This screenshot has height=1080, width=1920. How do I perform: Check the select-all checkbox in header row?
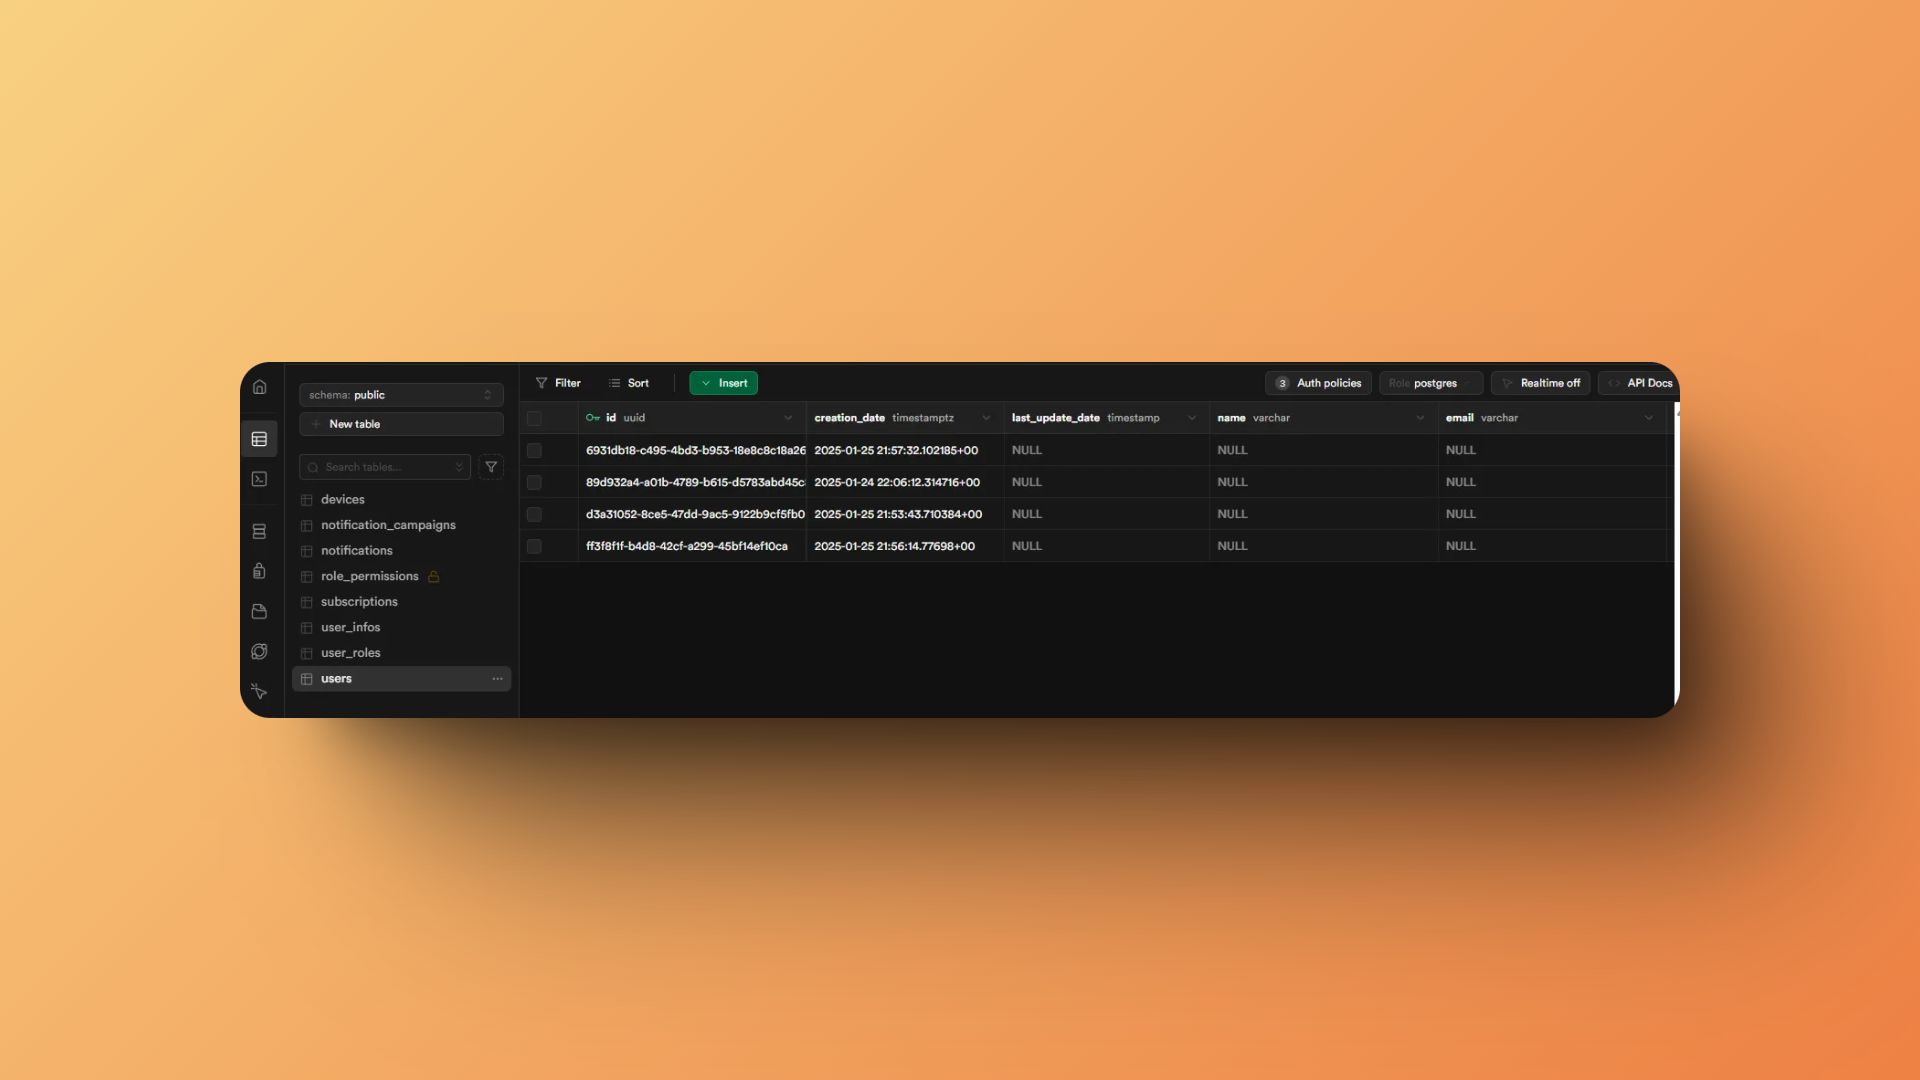pyautogui.click(x=534, y=418)
